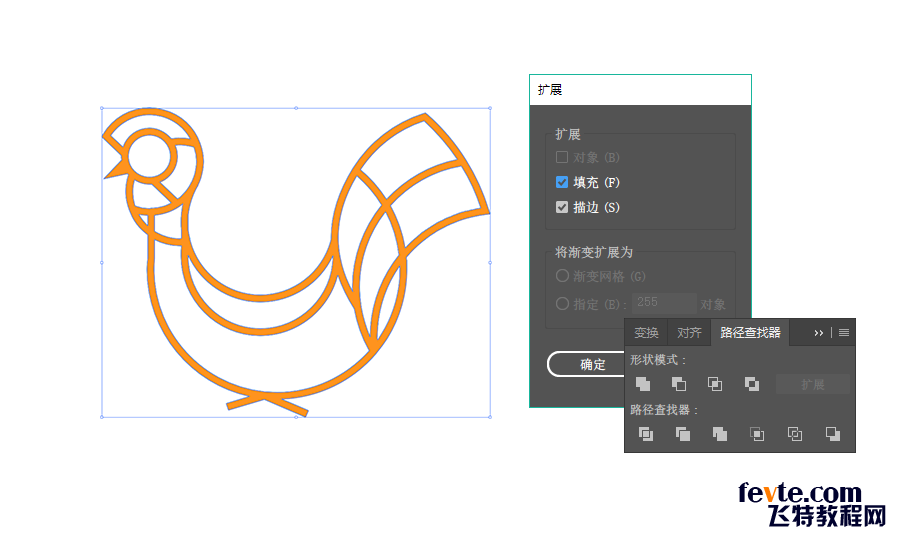The width and height of the screenshot is (900, 541).
Task: Click the 255 objects input field
Action: pyautogui.click(x=664, y=303)
